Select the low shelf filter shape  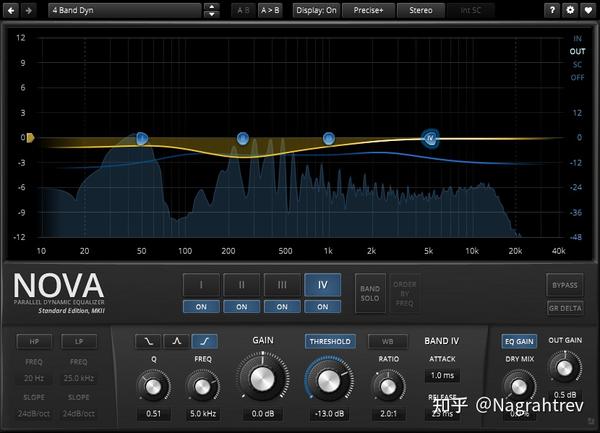click(148, 341)
